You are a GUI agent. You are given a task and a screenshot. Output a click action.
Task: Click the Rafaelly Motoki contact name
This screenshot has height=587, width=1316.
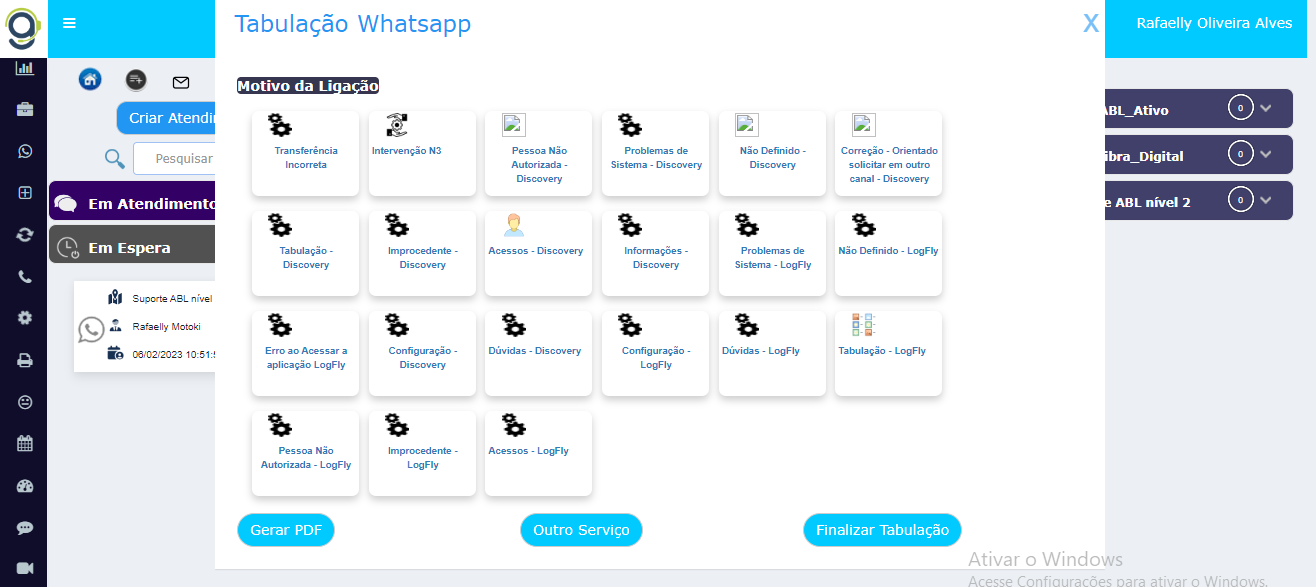[x=166, y=326]
